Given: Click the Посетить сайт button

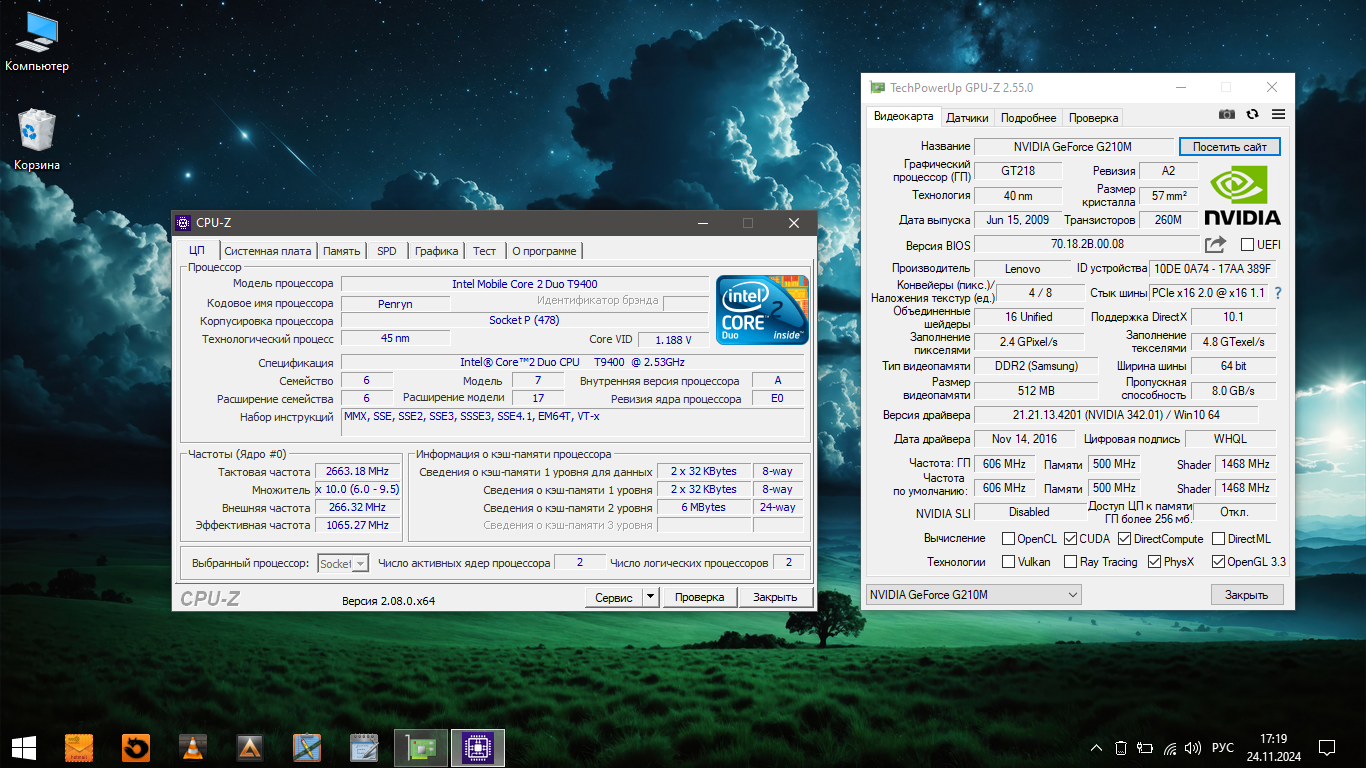Looking at the screenshot, I should point(1229,147).
